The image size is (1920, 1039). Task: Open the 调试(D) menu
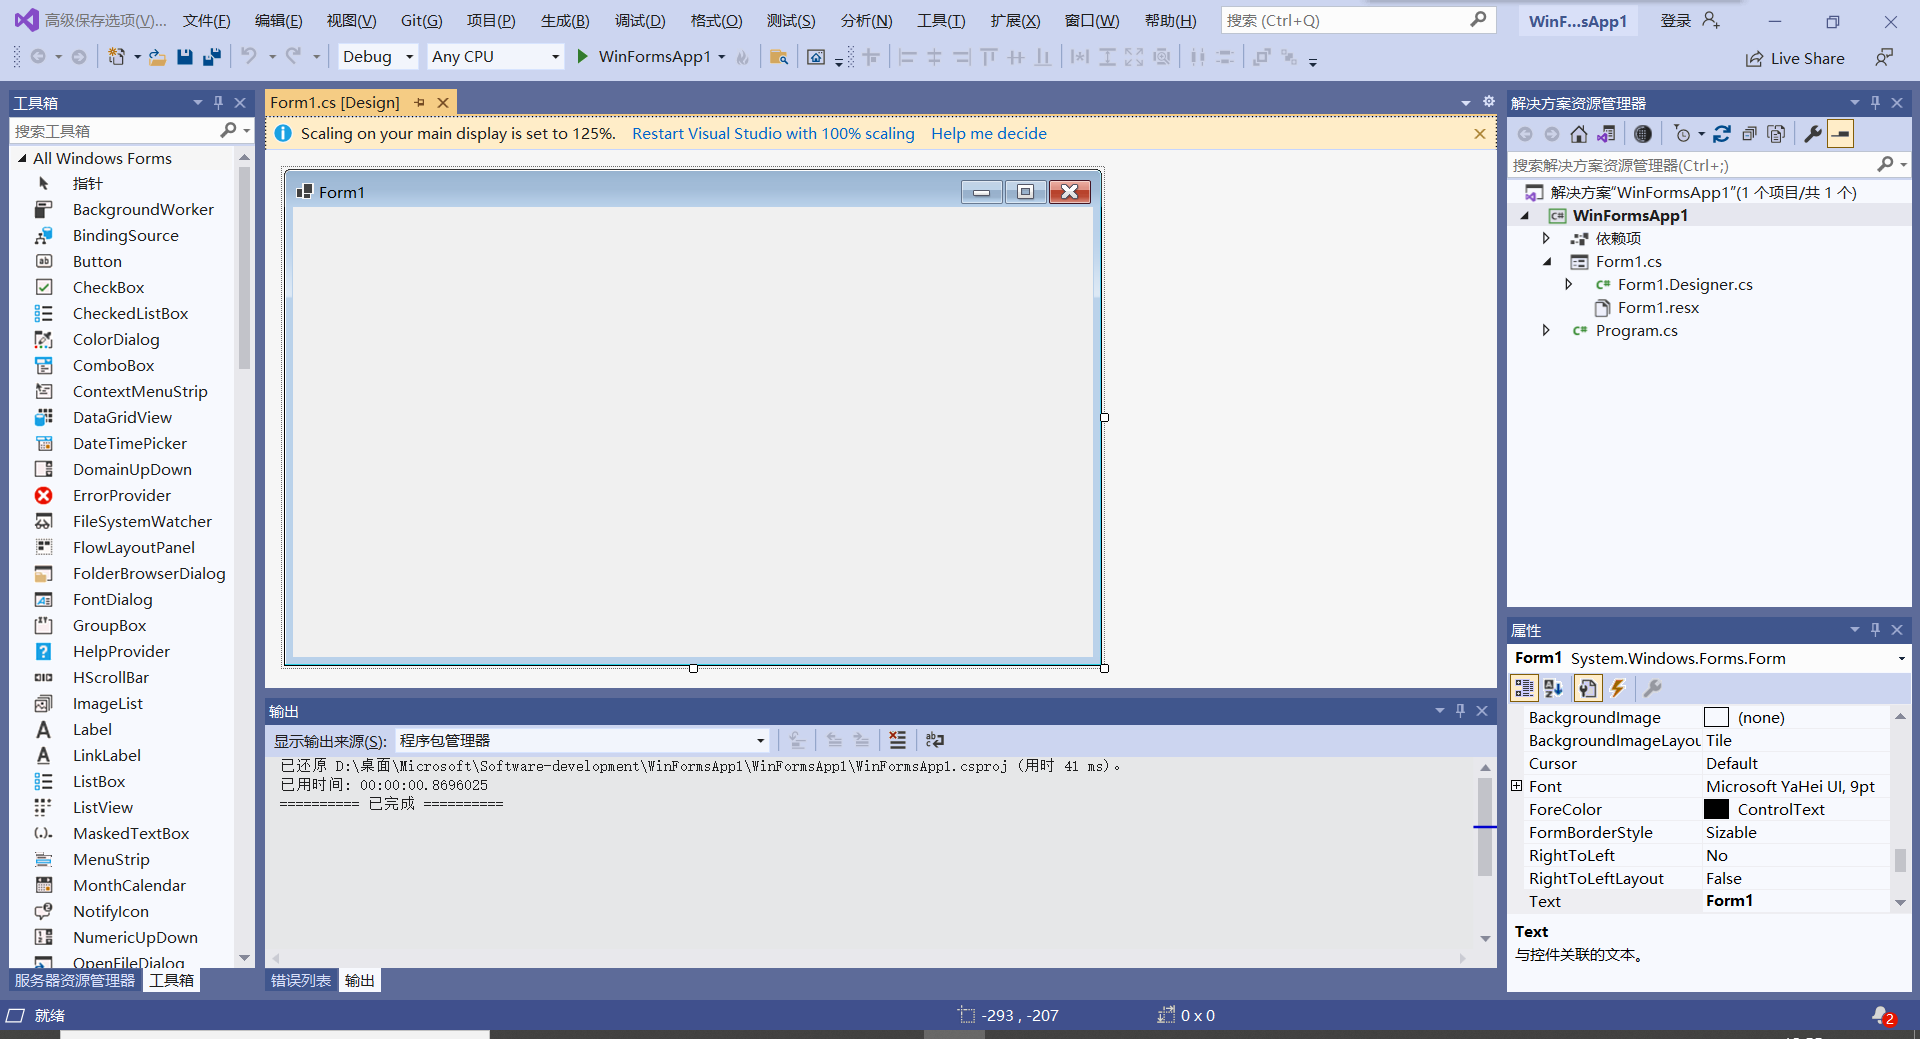point(640,20)
